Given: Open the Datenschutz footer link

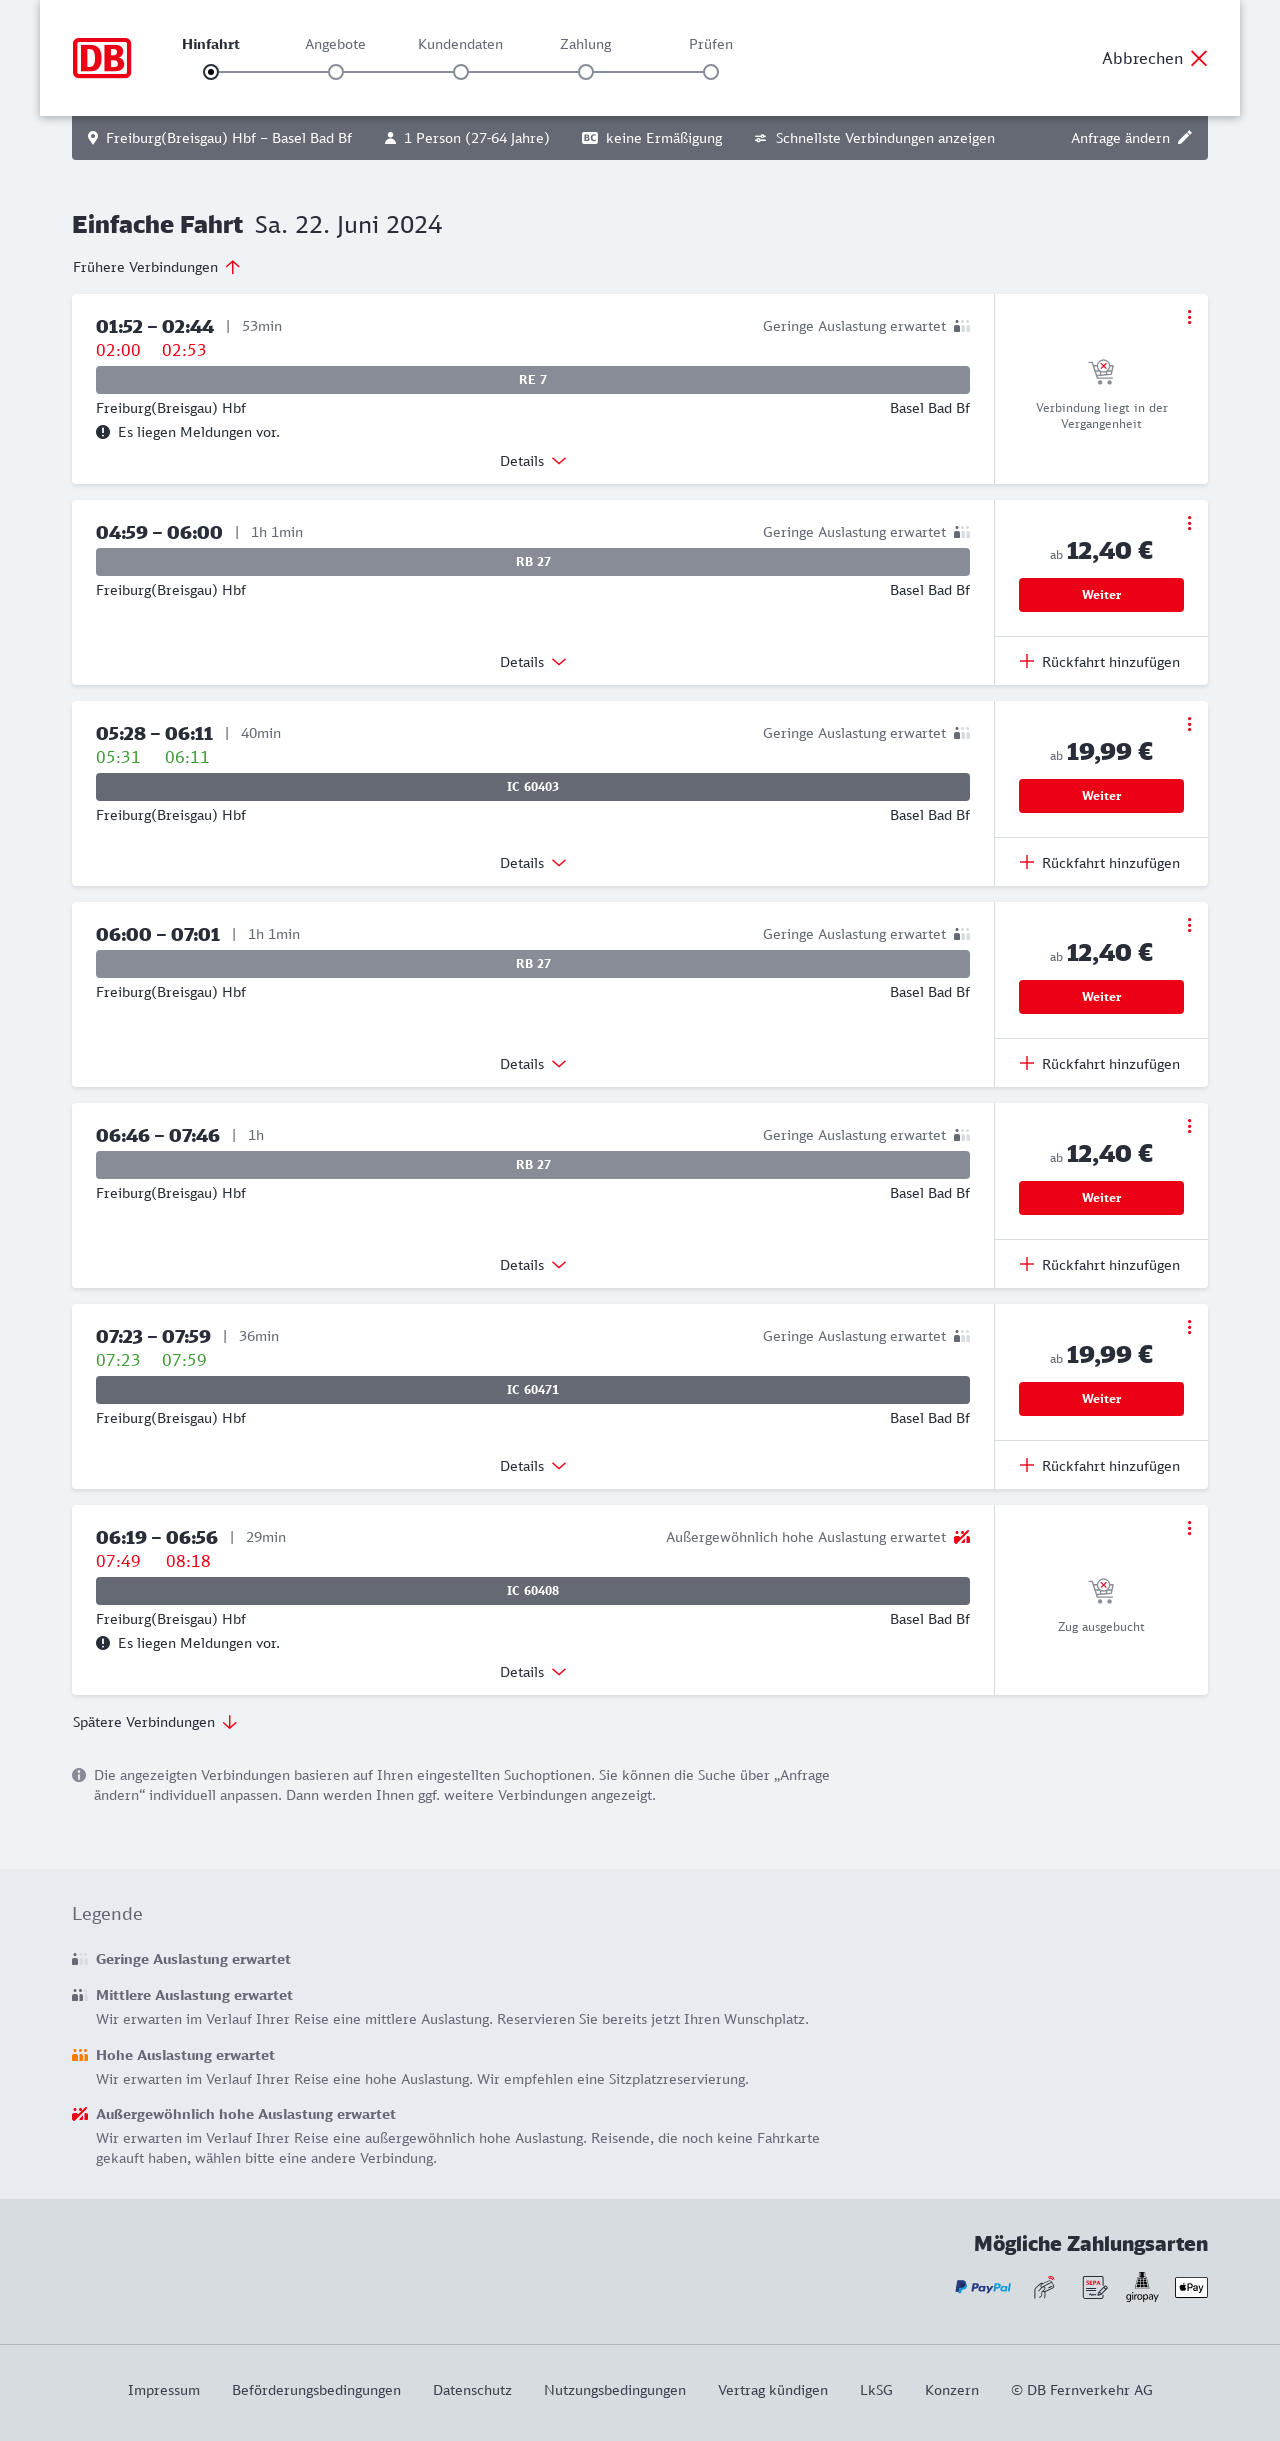Looking at the screenshot, I should point(472,2390).
